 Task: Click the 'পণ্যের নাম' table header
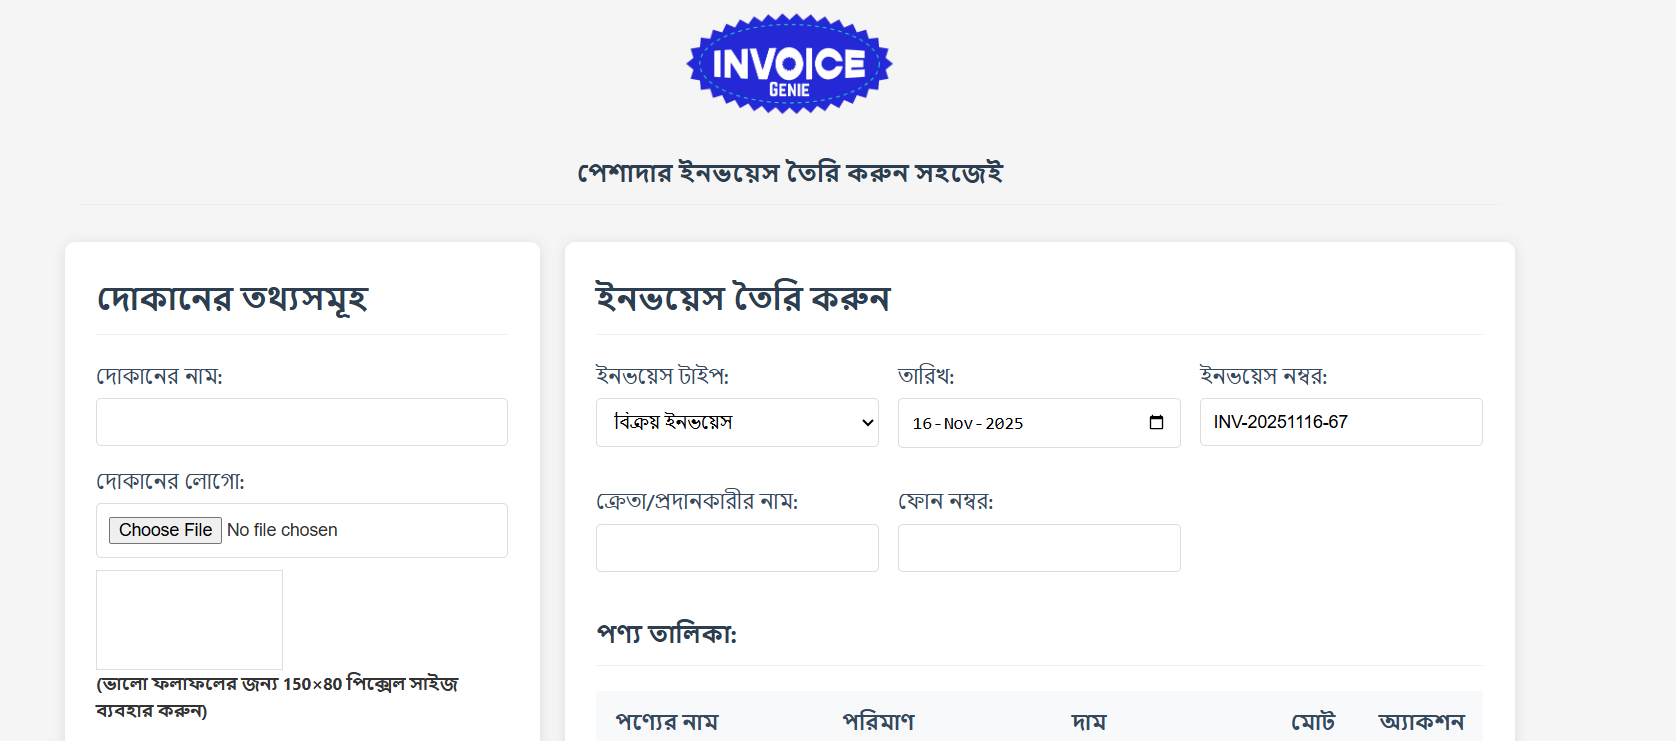667,722
